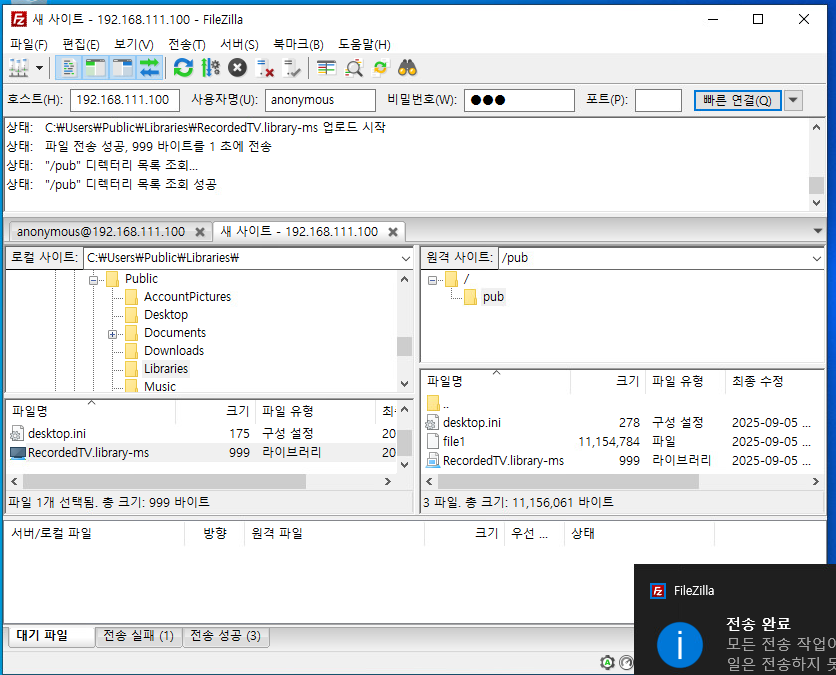Screen dimensions: 836x675
Task: Open the 서버(S) menu
Action: pos(239,44)
